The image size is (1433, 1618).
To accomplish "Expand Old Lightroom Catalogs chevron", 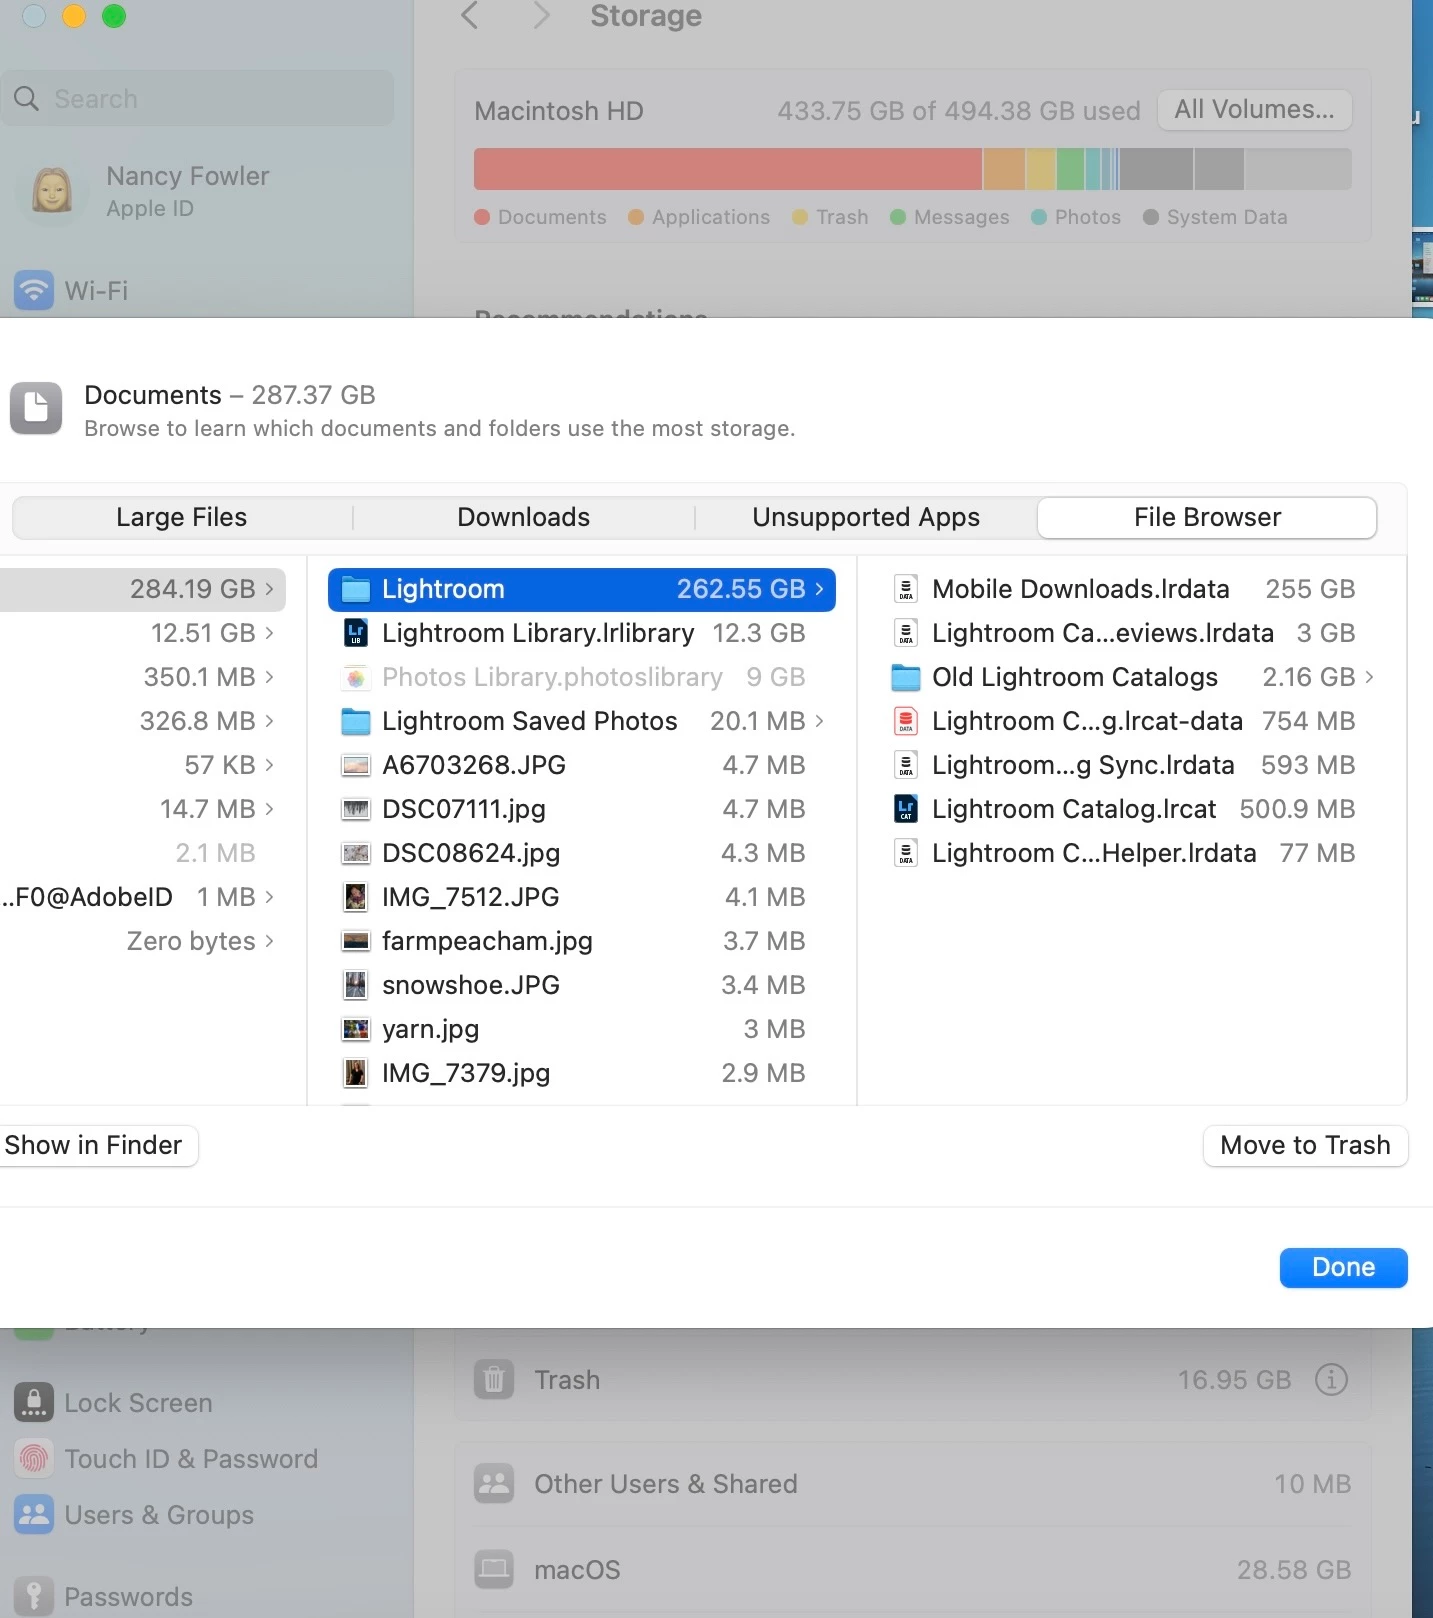I will pos(1369,677).
